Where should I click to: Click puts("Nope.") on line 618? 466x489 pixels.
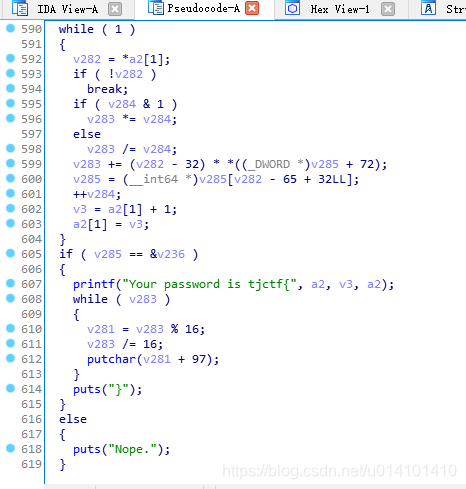(121, 450)
